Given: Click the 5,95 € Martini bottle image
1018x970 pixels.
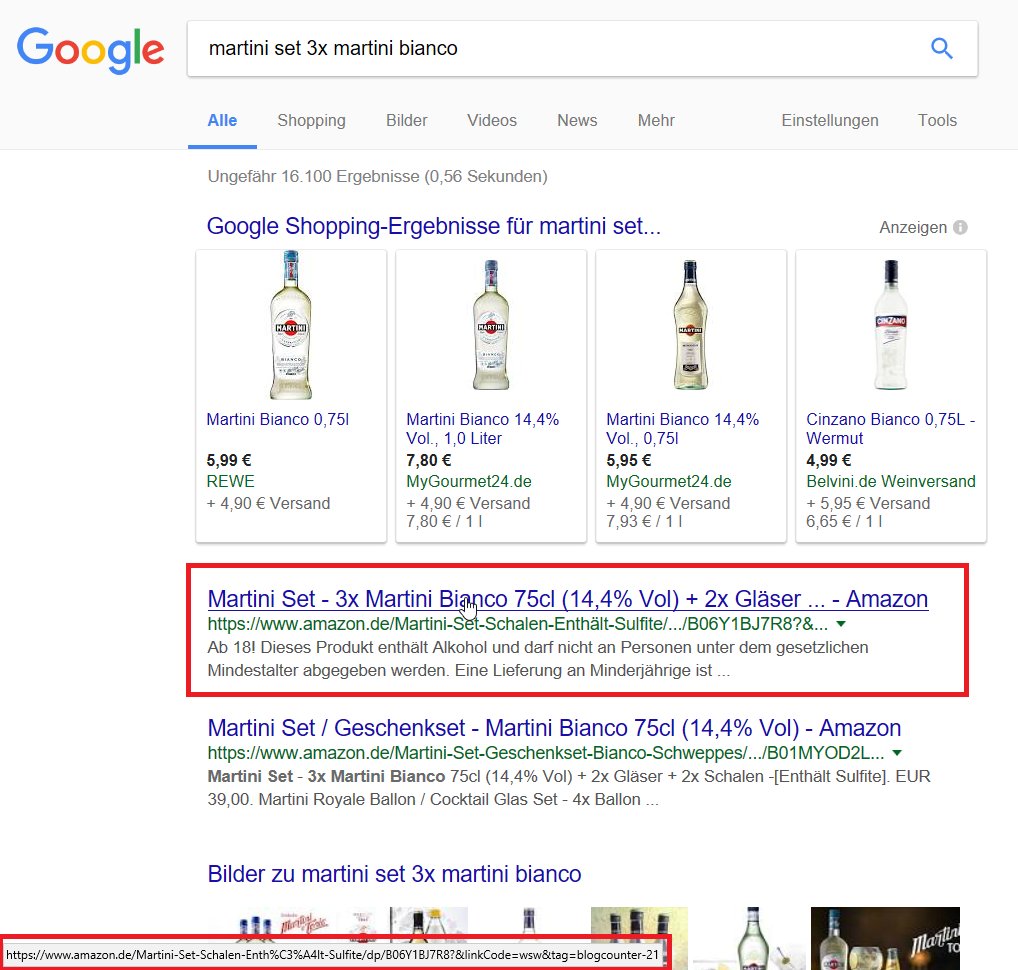Looking at the screenshot, I should click(x=691, y=325).
